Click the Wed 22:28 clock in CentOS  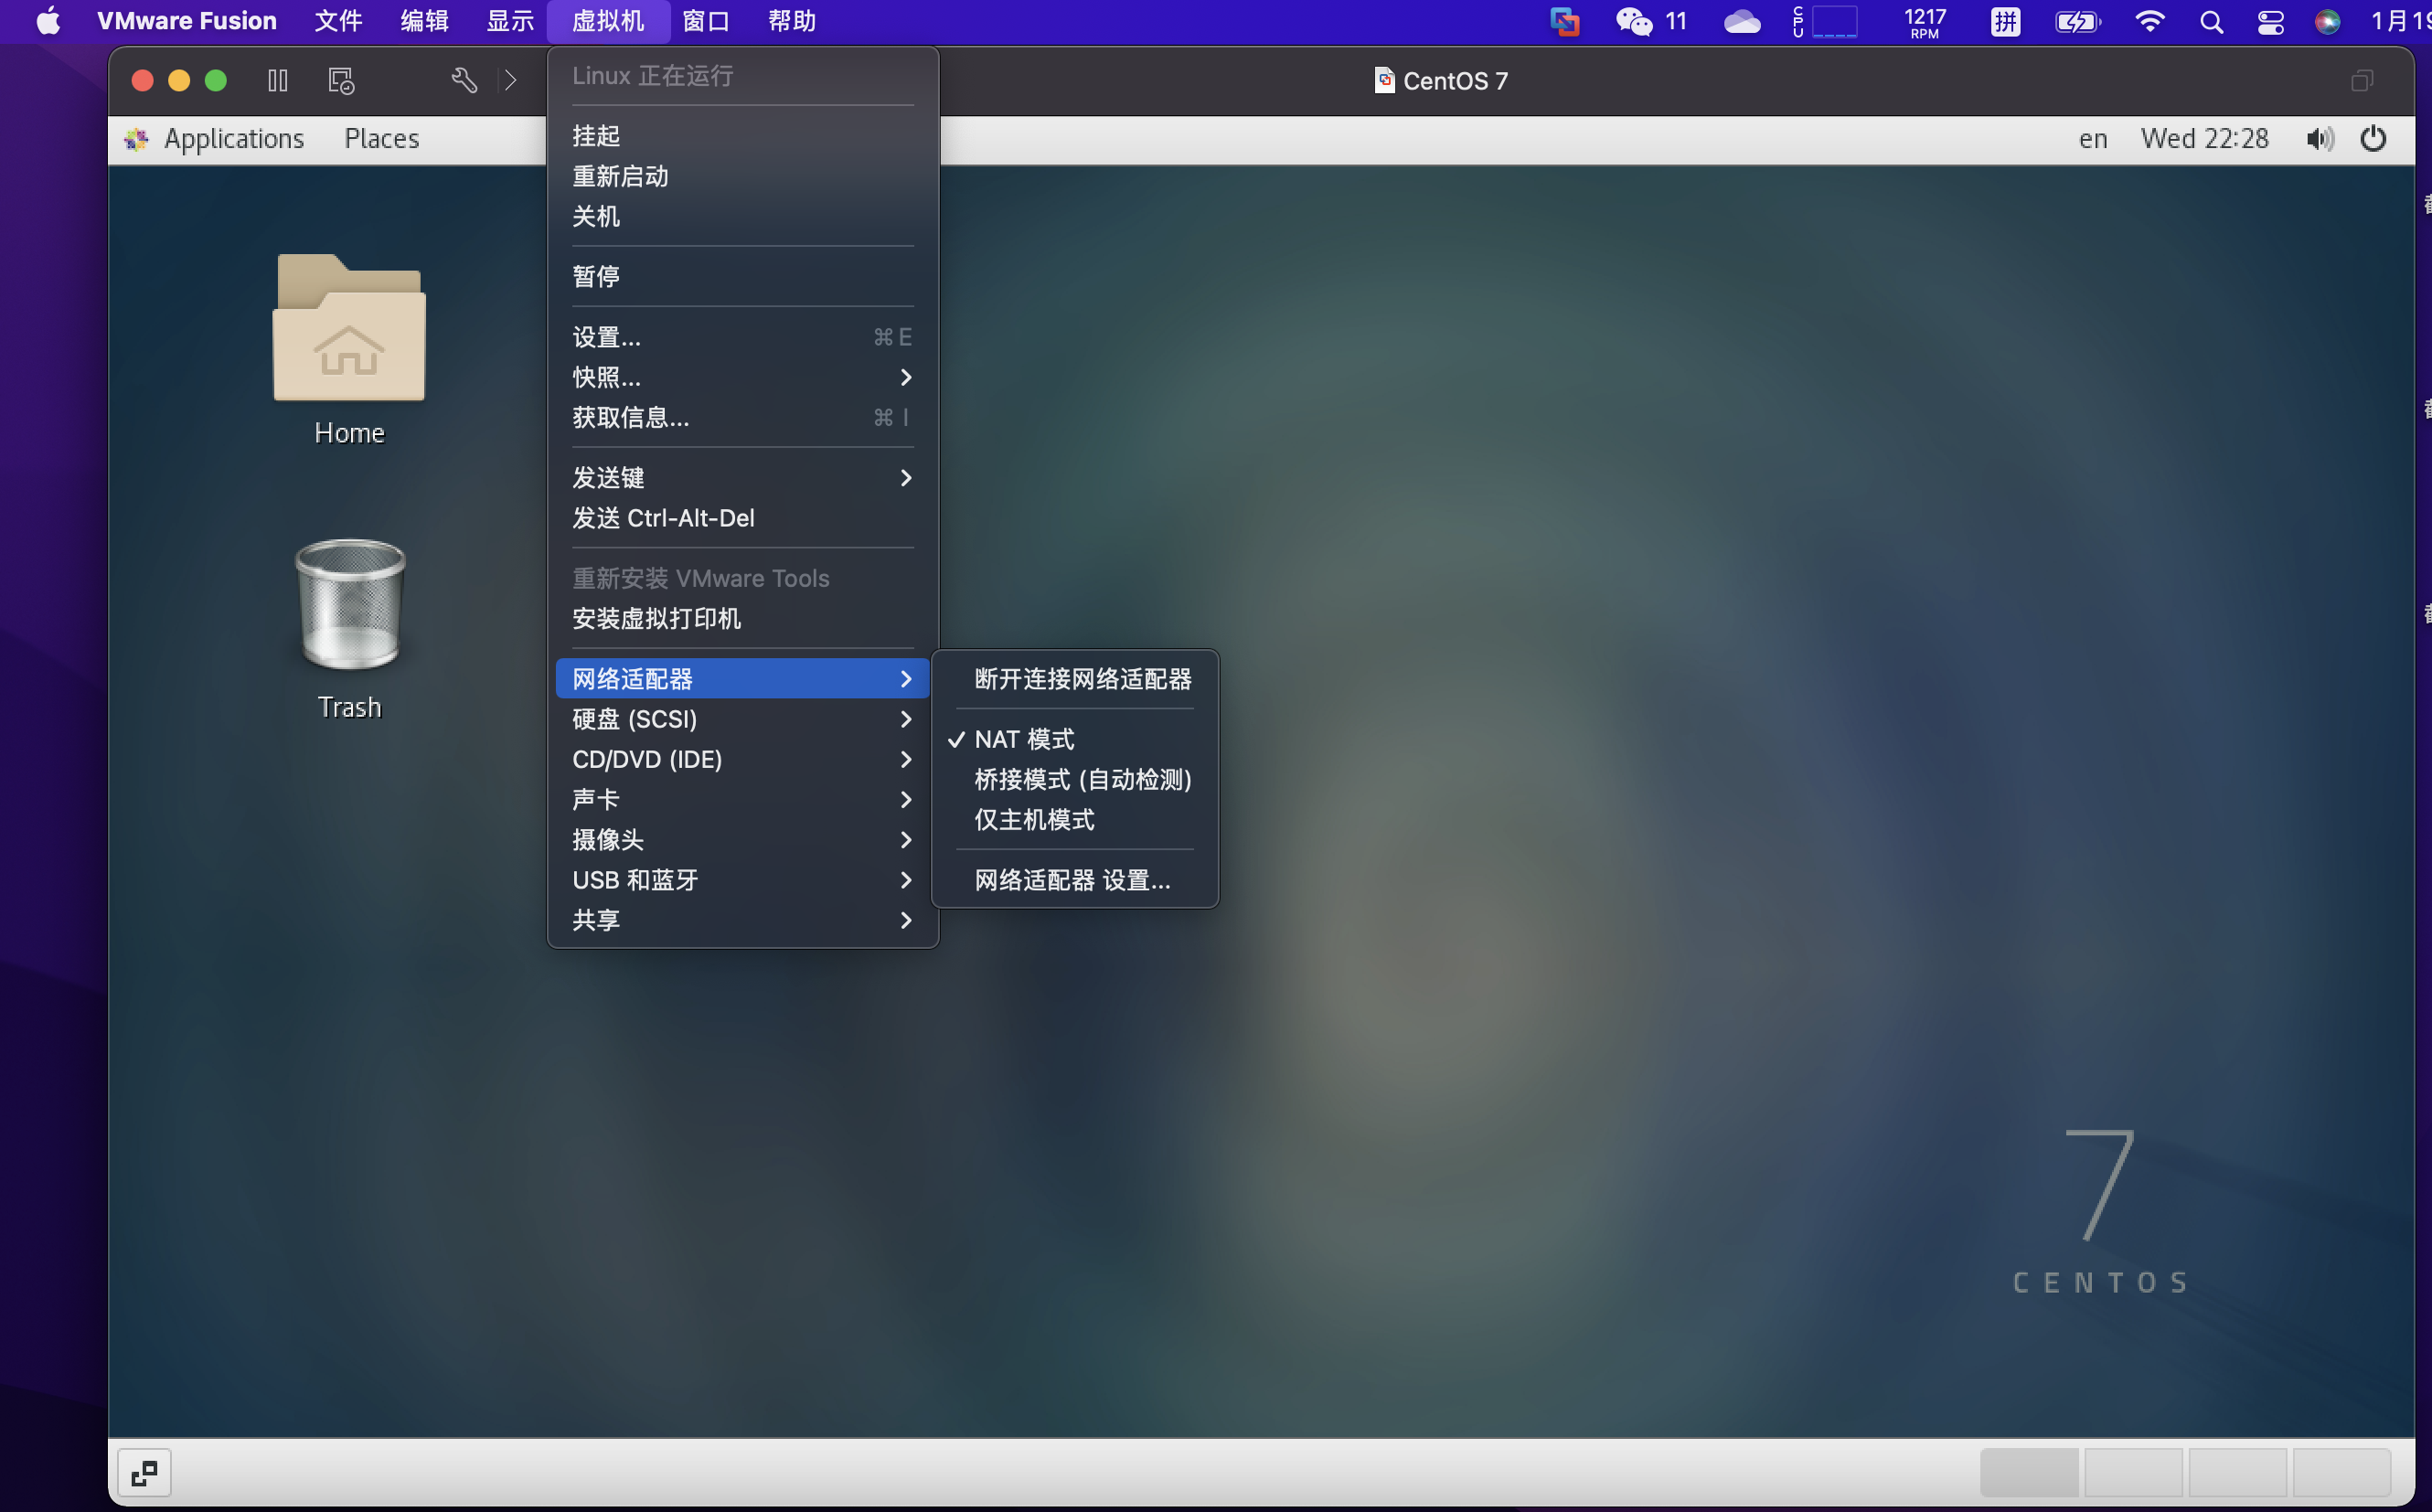tap(2204, 138)
